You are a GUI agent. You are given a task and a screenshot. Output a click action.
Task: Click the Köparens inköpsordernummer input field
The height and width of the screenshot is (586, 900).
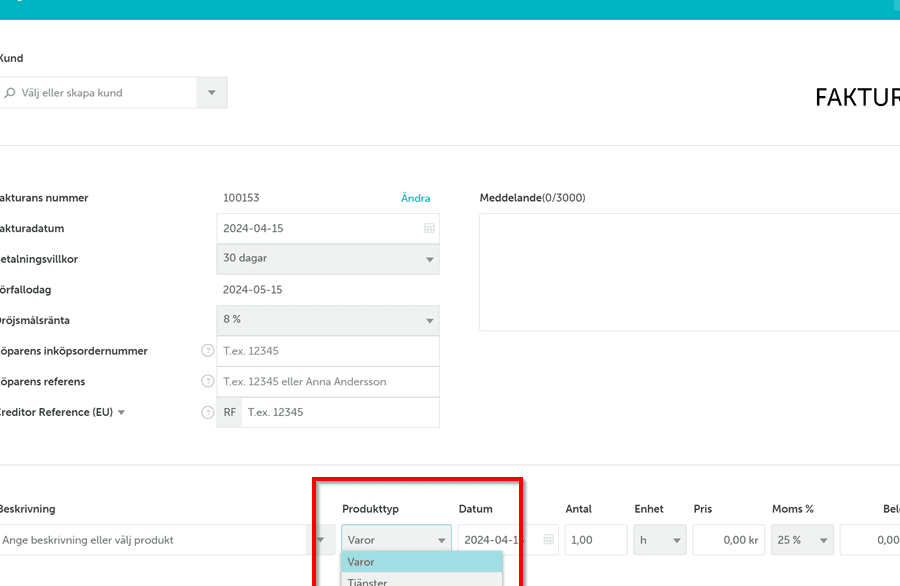click(328, 351)
